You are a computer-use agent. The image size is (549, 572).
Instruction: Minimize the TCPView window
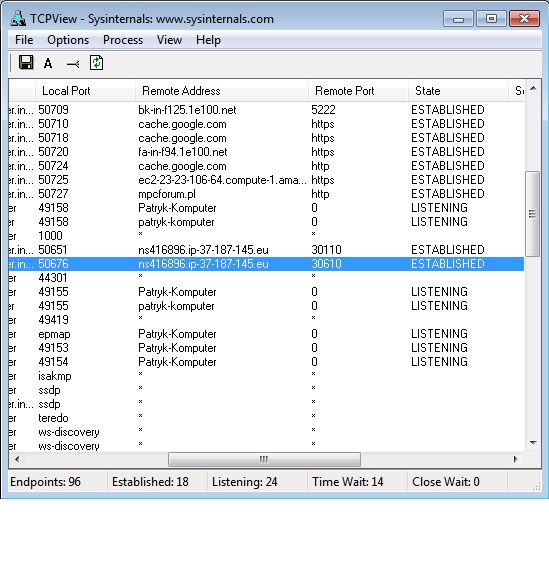(x=458, y=19)
